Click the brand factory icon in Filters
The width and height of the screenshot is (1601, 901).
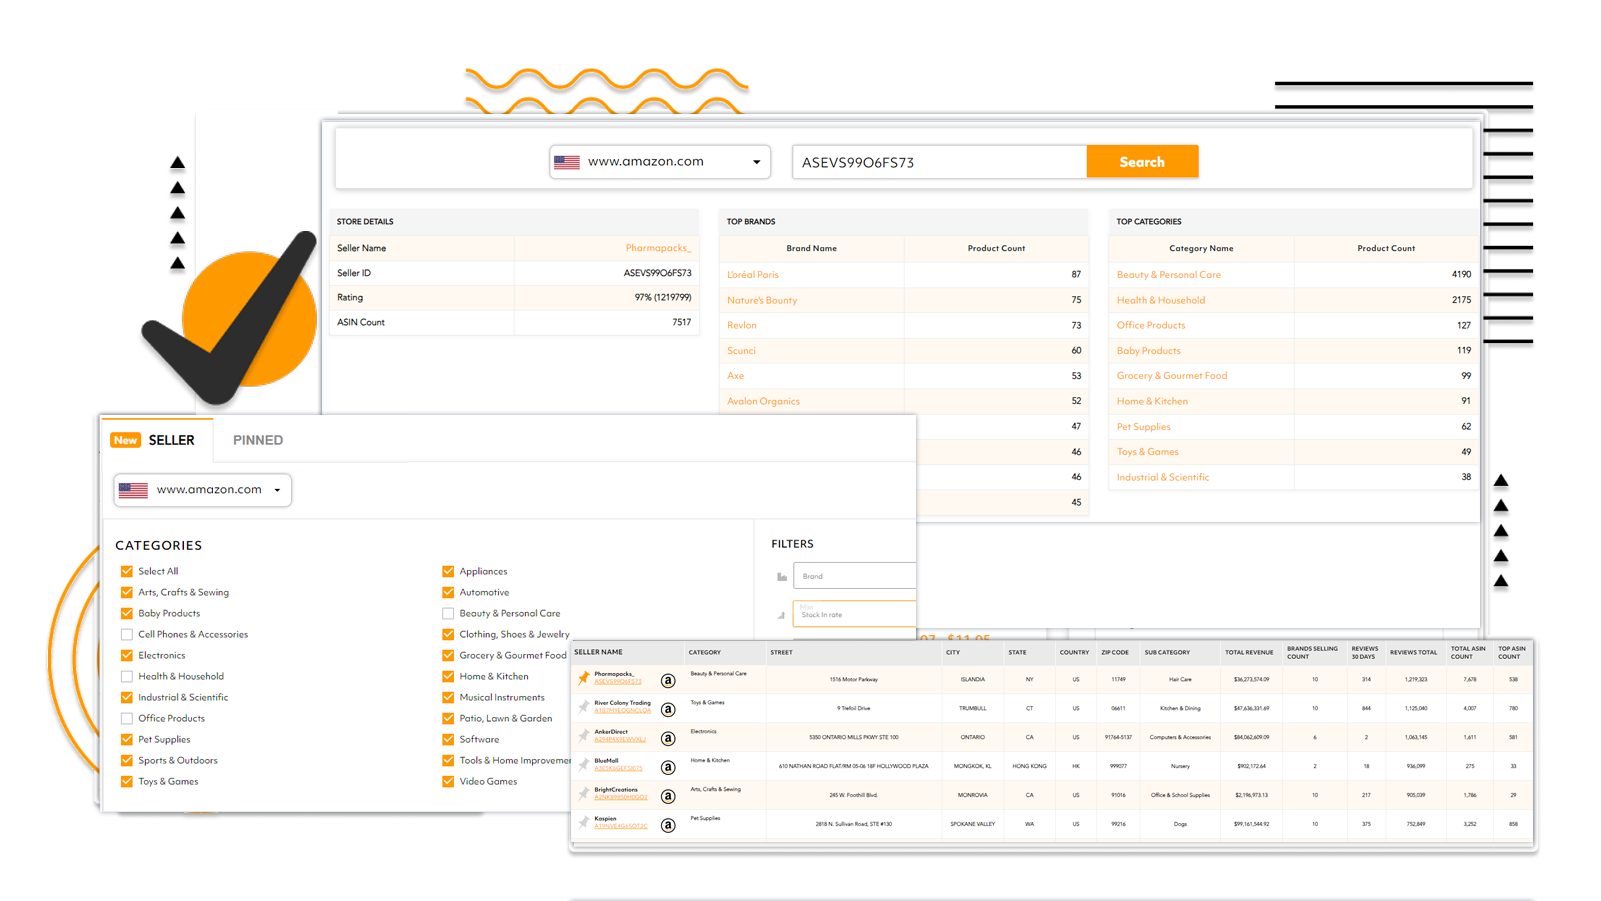[782, 575]
